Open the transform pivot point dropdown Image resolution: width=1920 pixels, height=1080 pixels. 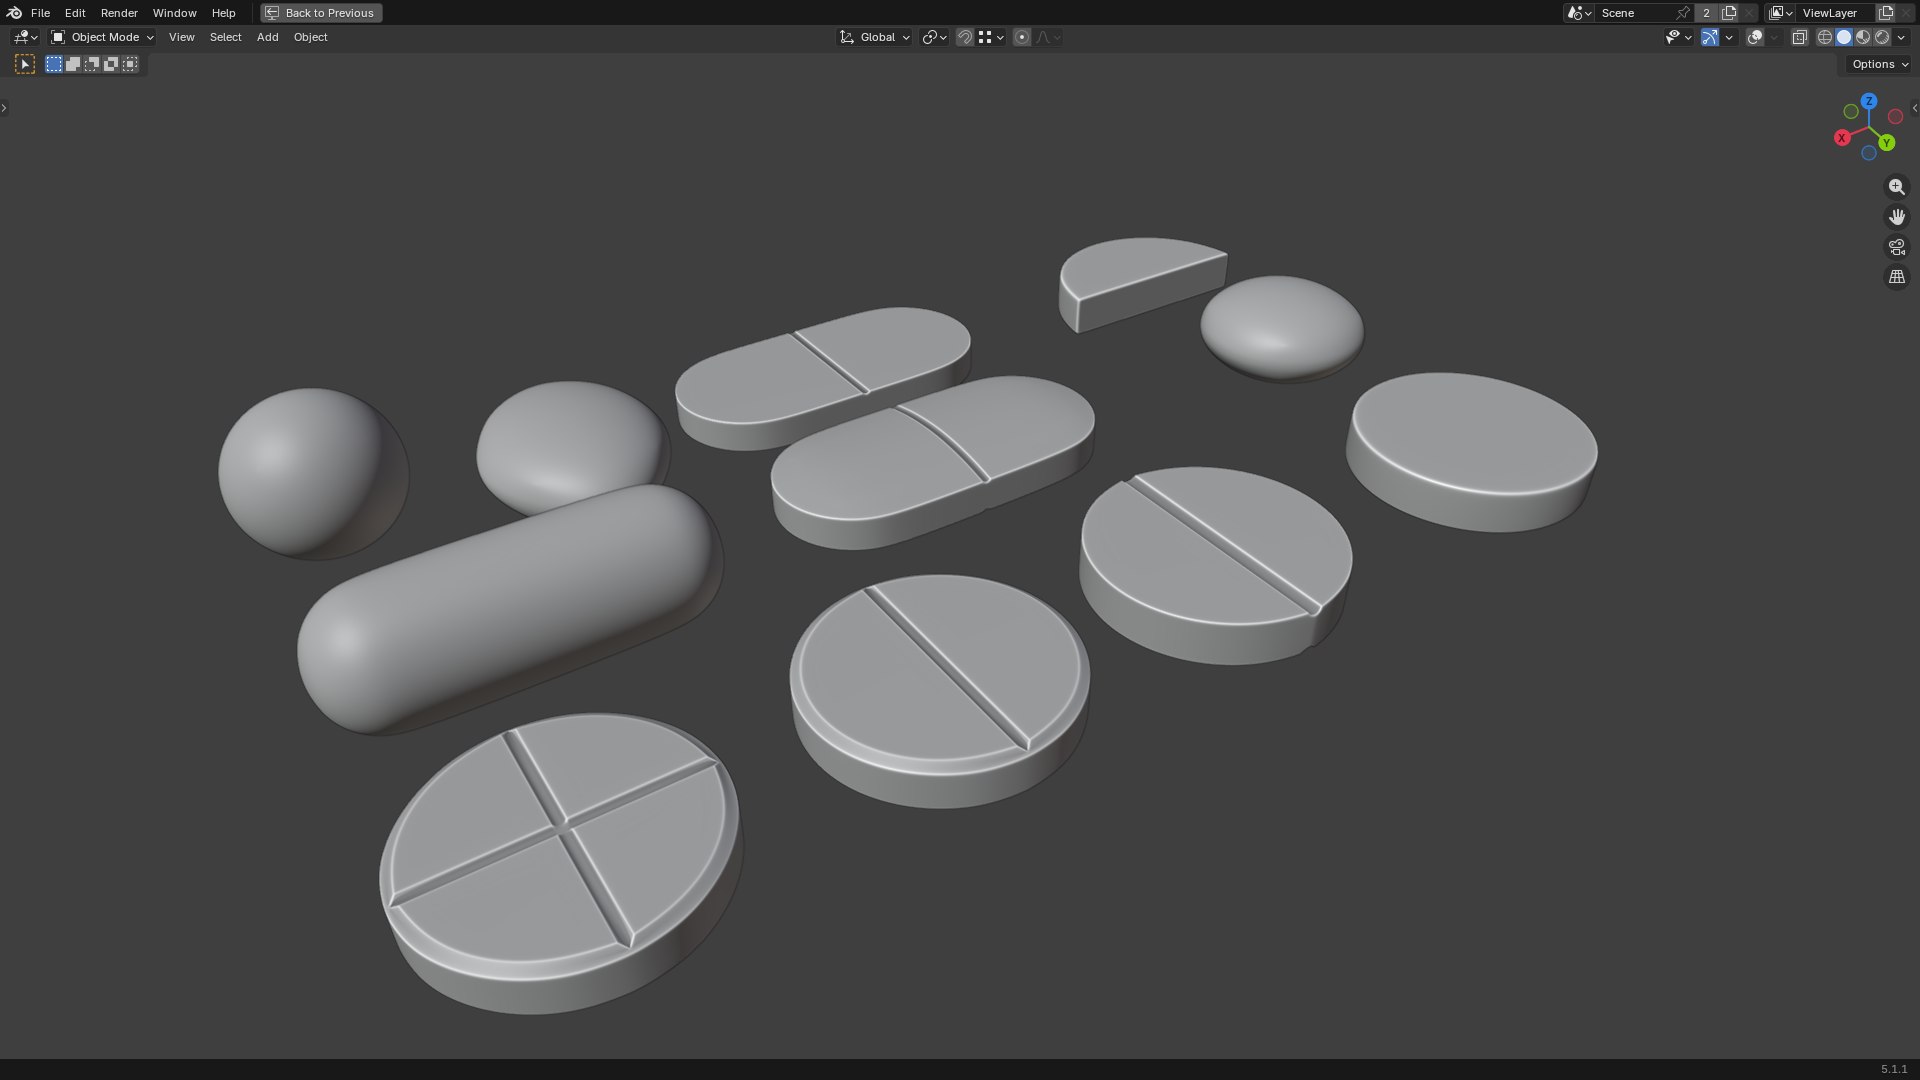934,37
